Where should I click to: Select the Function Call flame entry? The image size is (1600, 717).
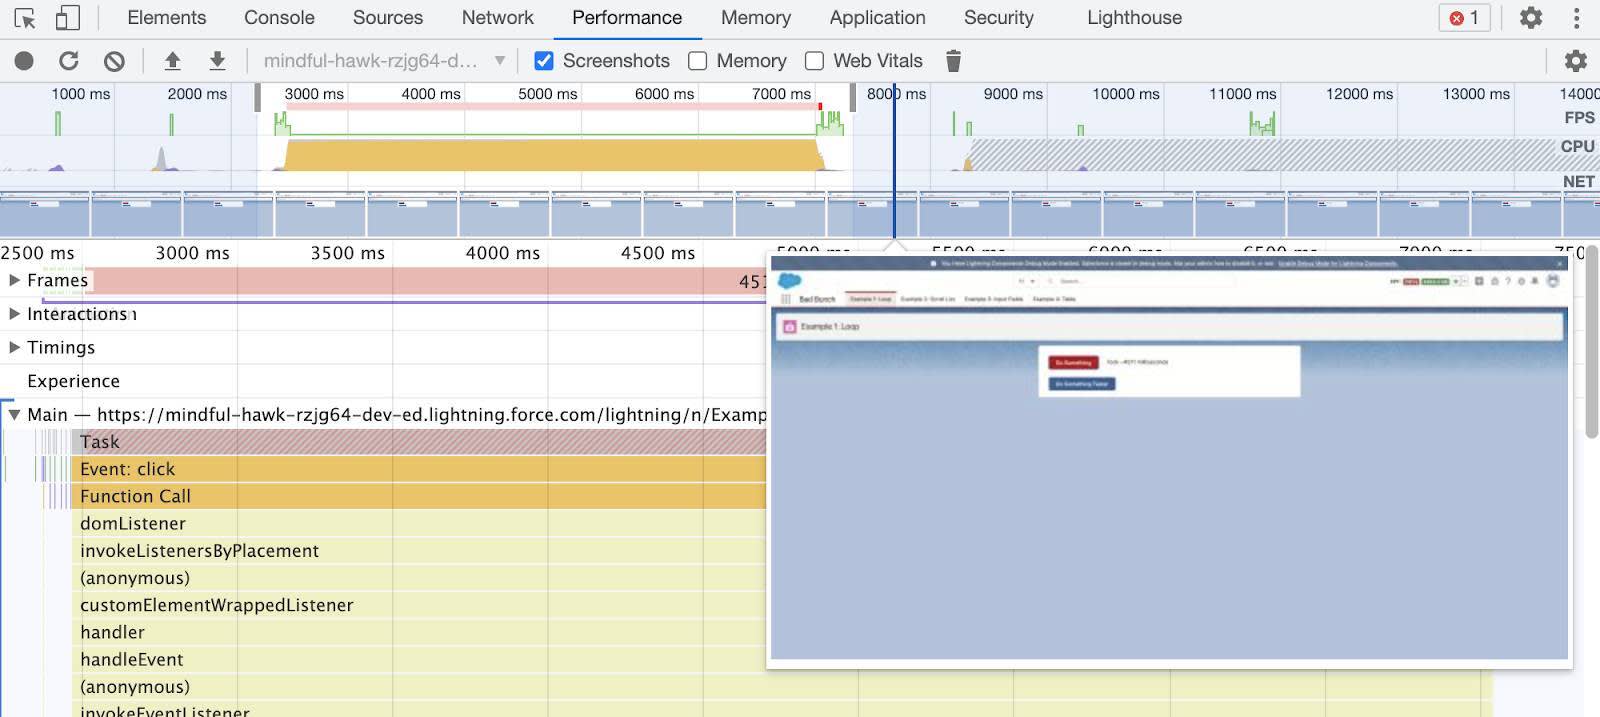pyautogui.click(x=420, y=496)
